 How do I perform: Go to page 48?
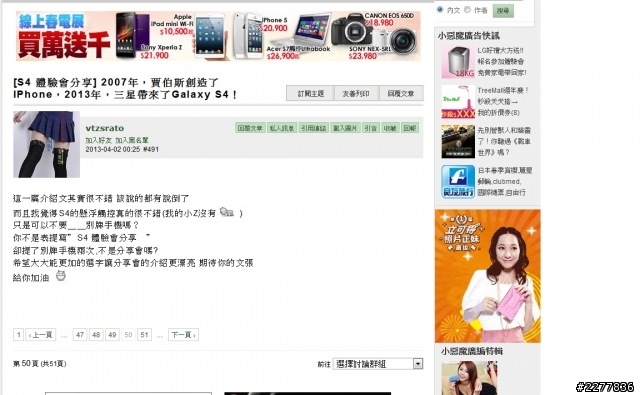click(x=96, y=335)
